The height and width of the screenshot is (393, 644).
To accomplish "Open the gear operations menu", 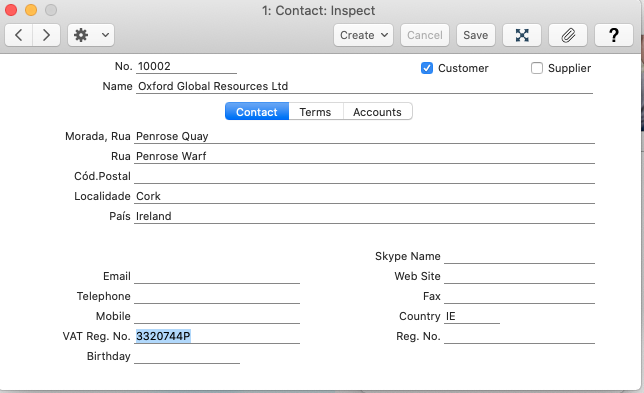I will click(81, 35).
